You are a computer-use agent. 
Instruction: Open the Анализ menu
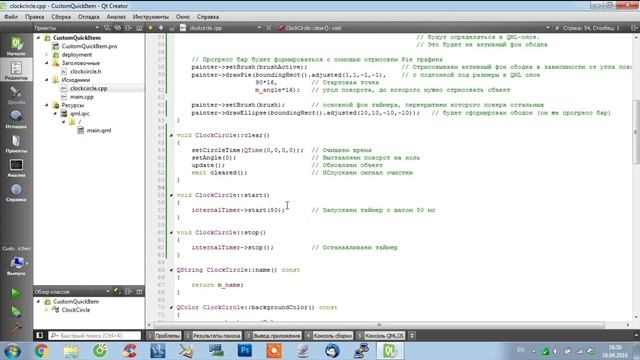click(x=116, y=17)
